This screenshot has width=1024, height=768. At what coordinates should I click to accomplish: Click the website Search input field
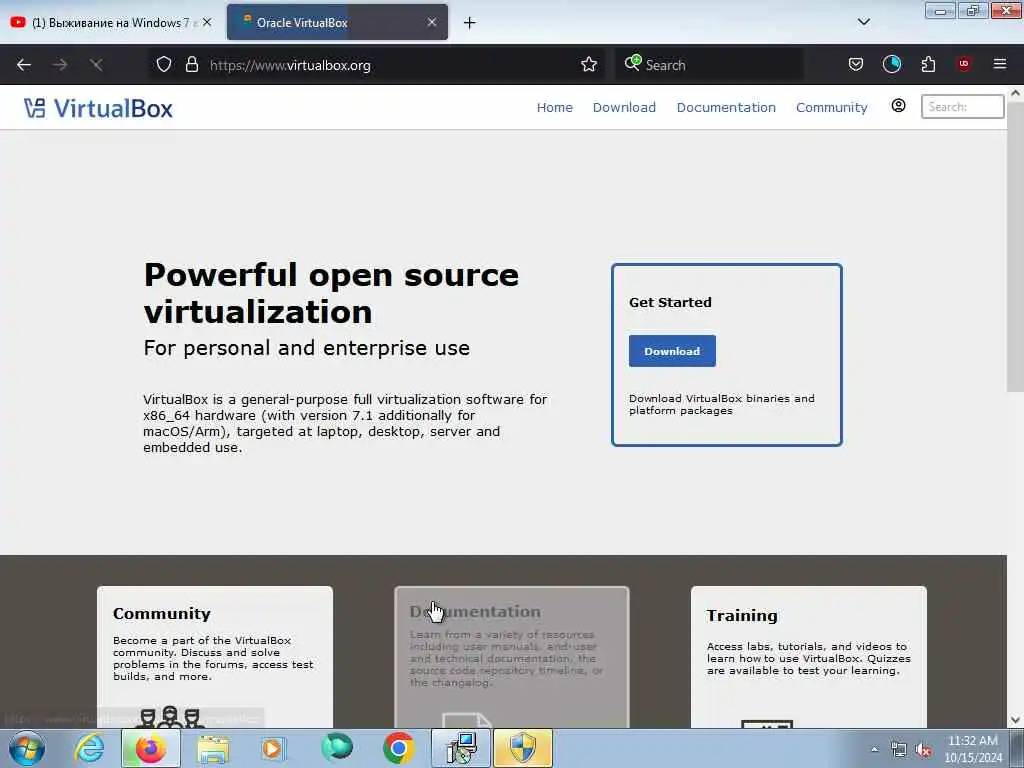(x=962, y=106)
